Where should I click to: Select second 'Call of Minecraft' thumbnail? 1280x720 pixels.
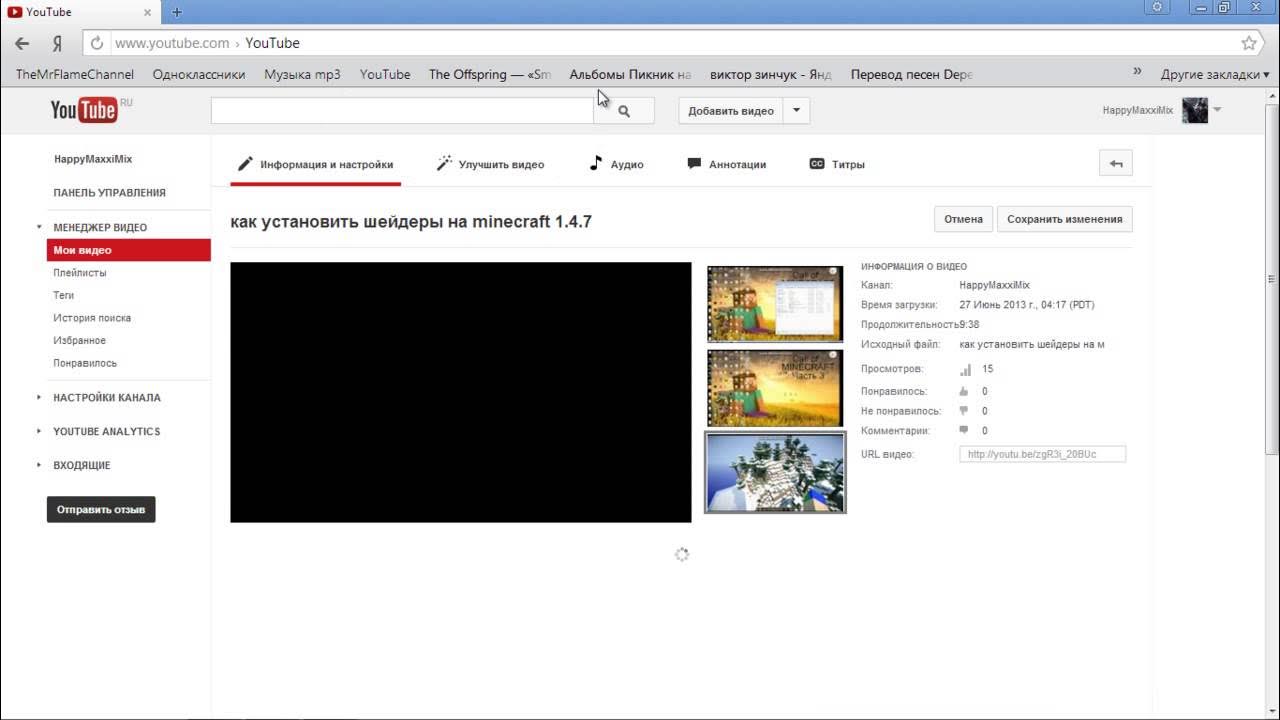point(776,387)
